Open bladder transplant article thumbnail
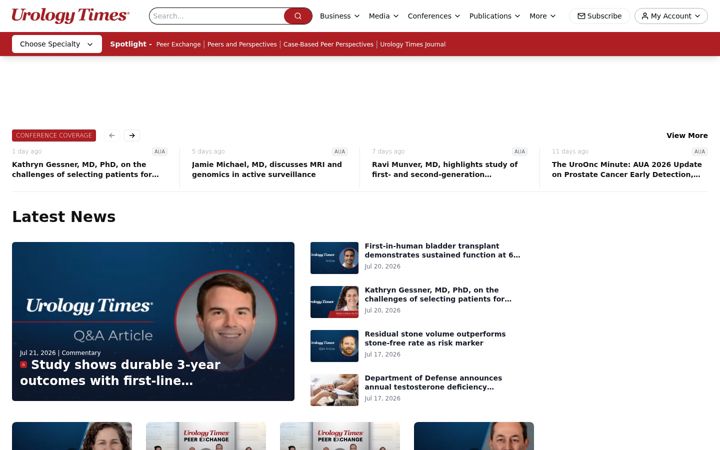720x450 pixels. (334, 258)
